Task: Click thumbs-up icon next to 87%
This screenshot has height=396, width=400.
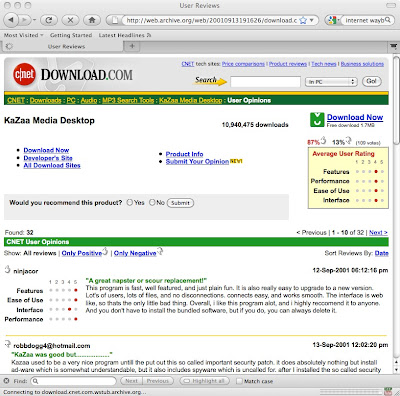Action: [x=323, y=140]
